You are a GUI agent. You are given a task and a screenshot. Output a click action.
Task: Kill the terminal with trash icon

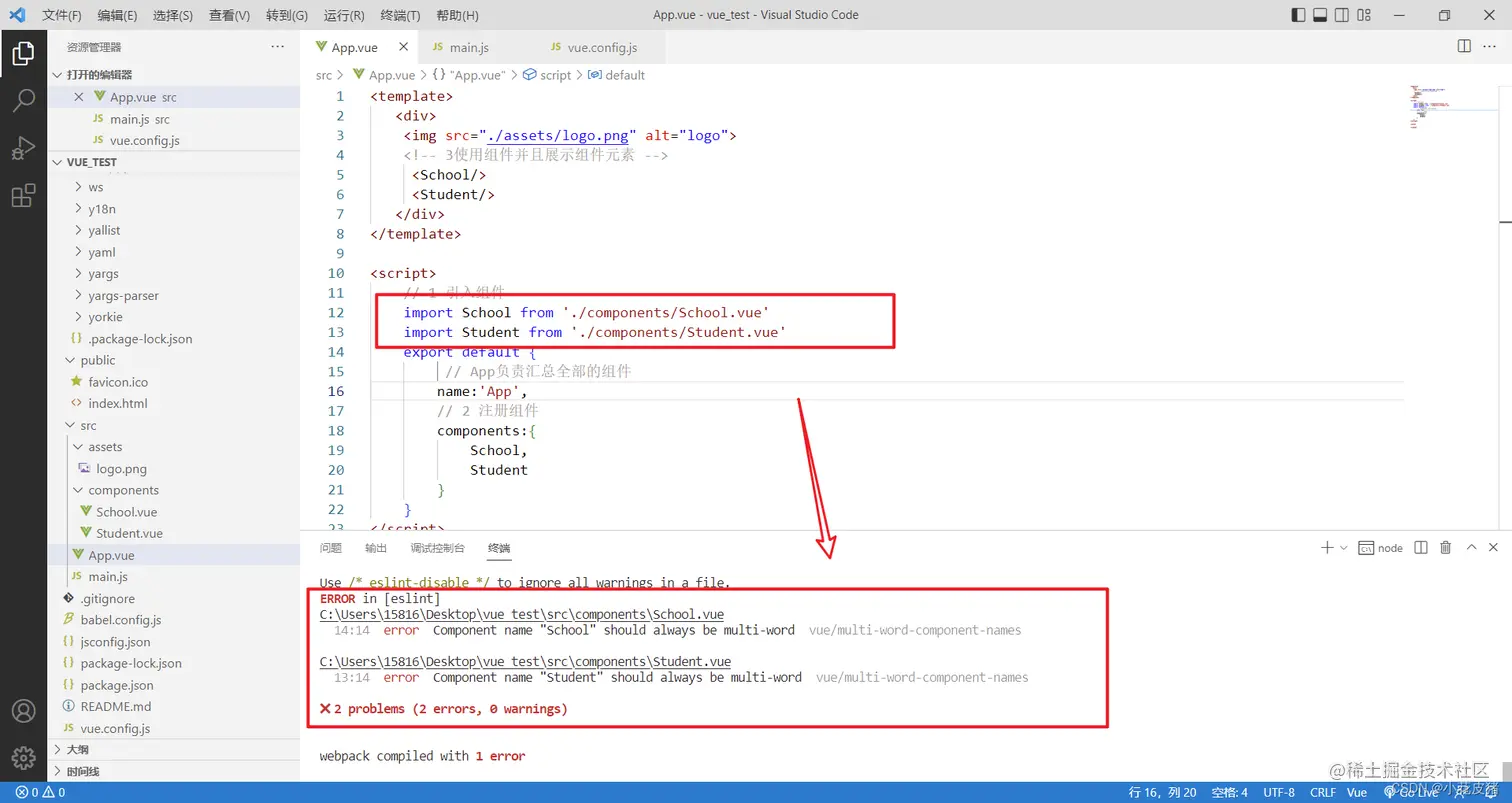point(1445,547)
